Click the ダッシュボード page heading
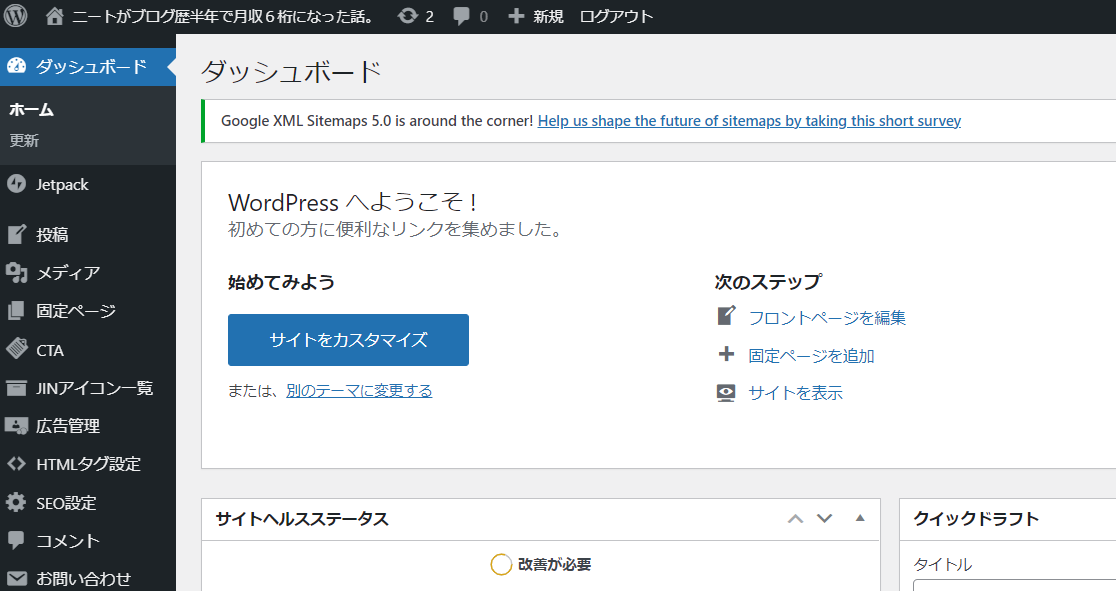Screen dimensions: 1116x591 coord(291,72)
